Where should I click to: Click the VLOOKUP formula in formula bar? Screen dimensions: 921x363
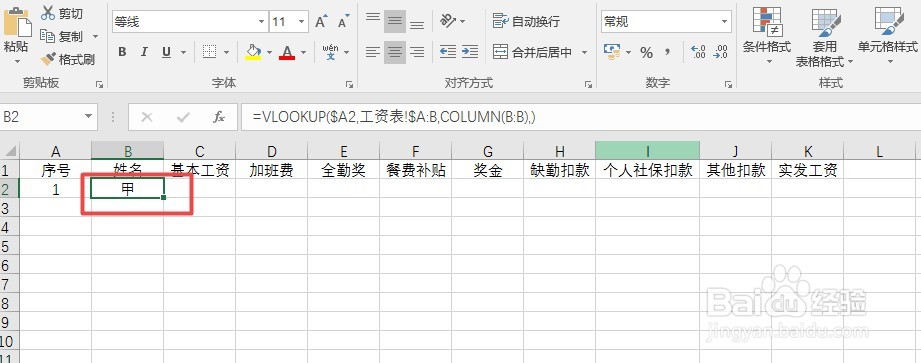pos(394,117)
